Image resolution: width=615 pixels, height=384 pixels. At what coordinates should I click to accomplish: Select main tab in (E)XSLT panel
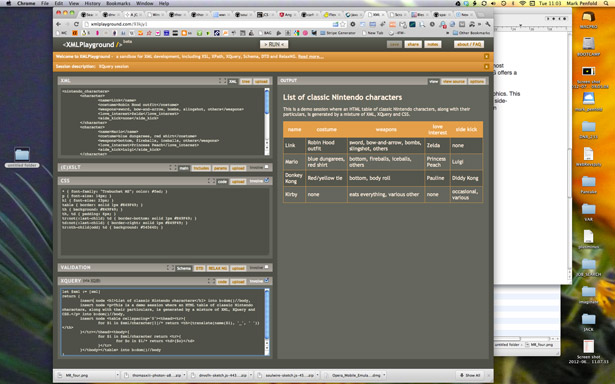coord(184,168)
